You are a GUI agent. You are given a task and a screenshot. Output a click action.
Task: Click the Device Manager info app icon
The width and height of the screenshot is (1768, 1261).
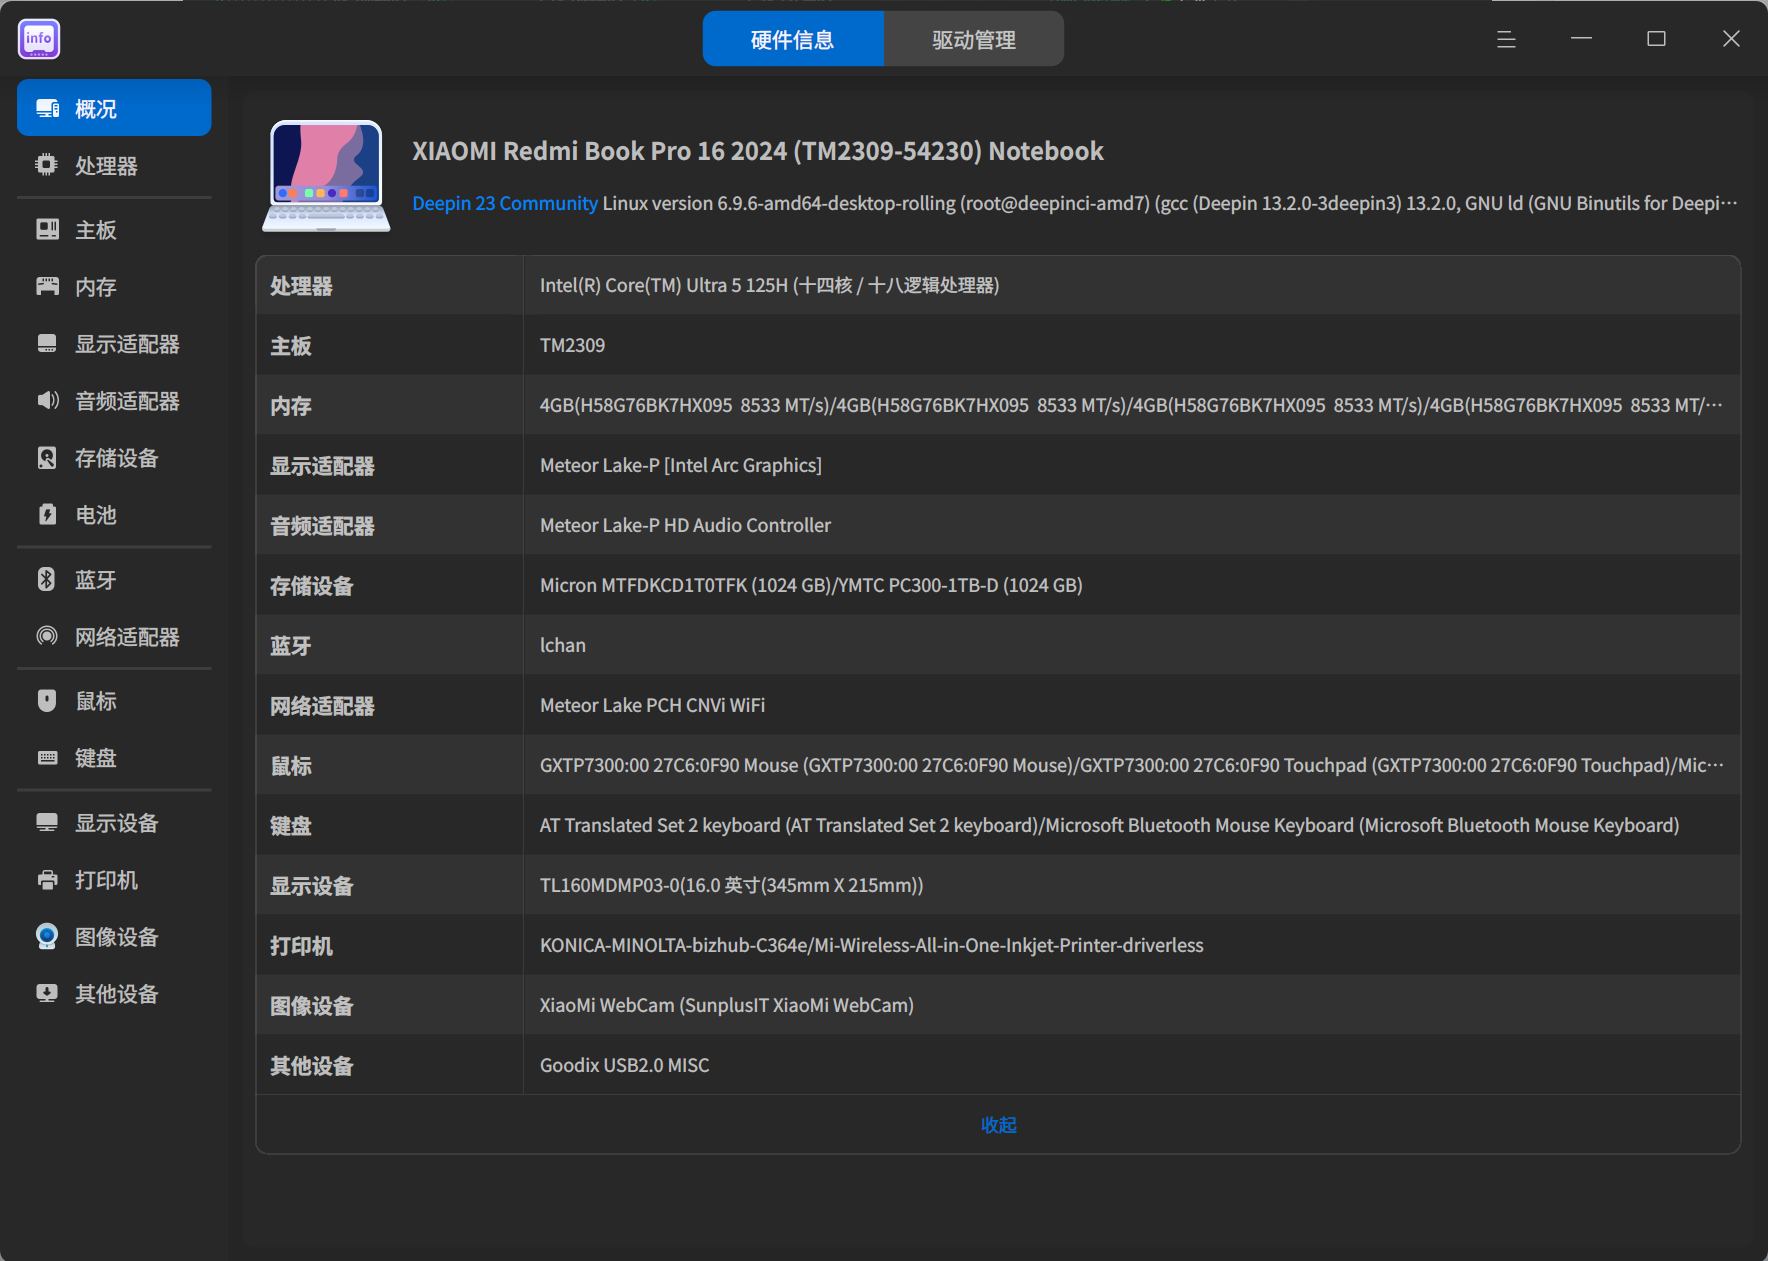(39, 39)
